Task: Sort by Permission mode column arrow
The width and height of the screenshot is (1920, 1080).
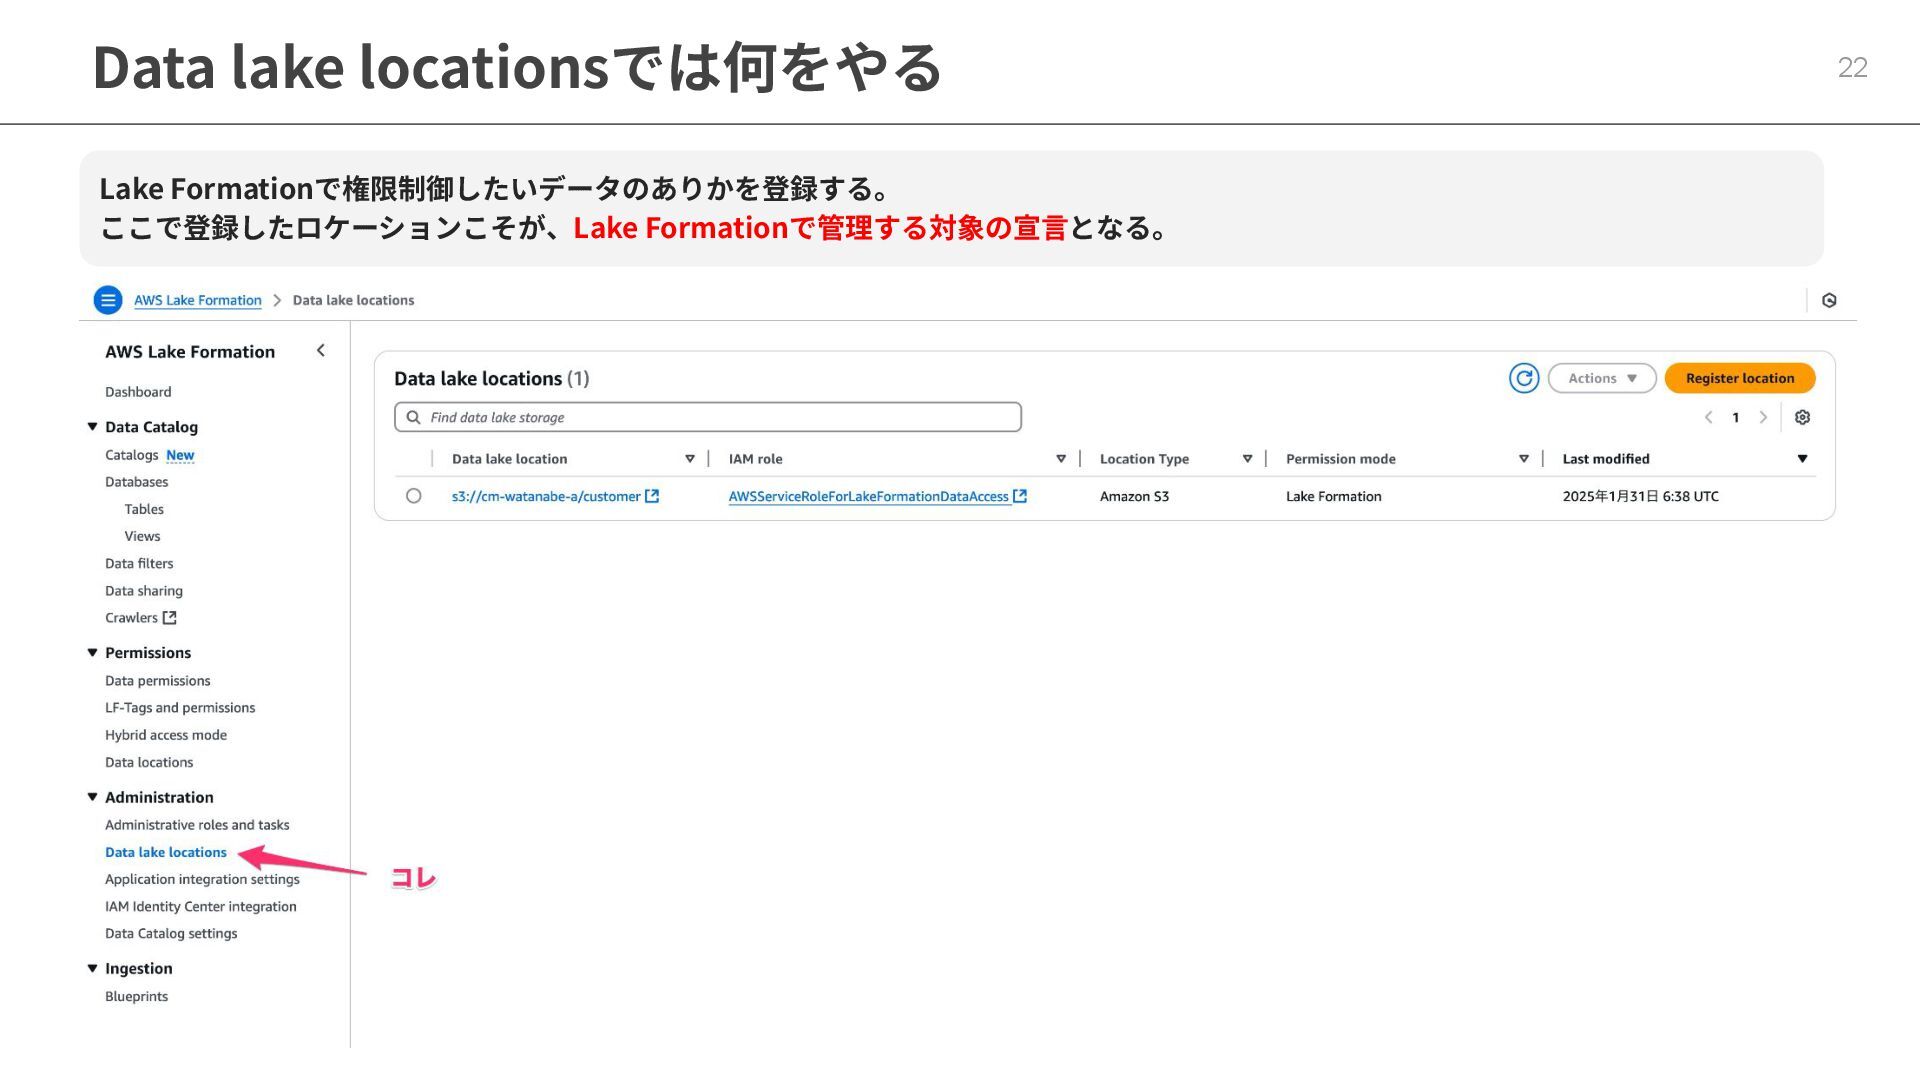Action: [x=1524, y=459]
